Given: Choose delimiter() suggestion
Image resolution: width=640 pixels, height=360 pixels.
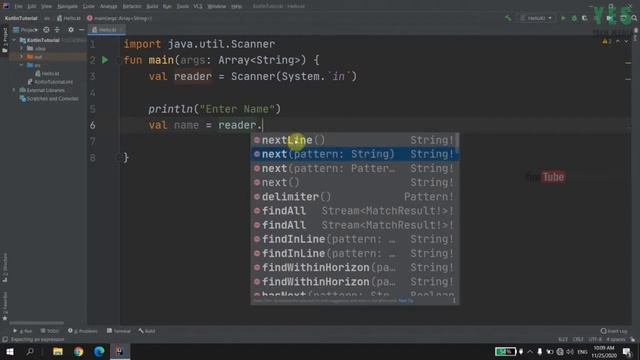Looking at the screenshot, I should 354,197.
